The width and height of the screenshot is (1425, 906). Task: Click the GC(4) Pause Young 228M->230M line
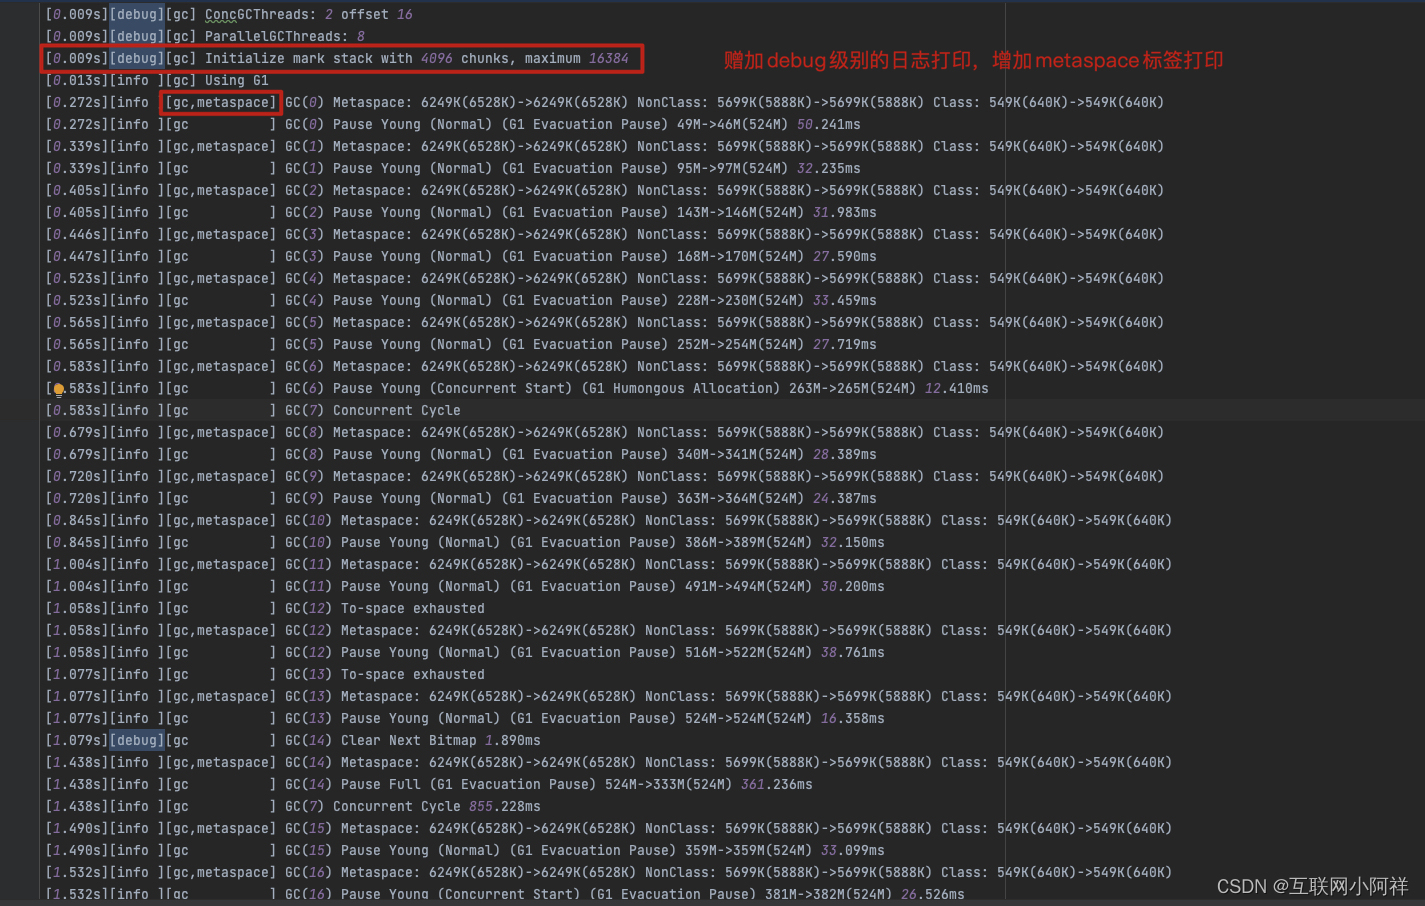pyautogui.click(x=461, y=300)
